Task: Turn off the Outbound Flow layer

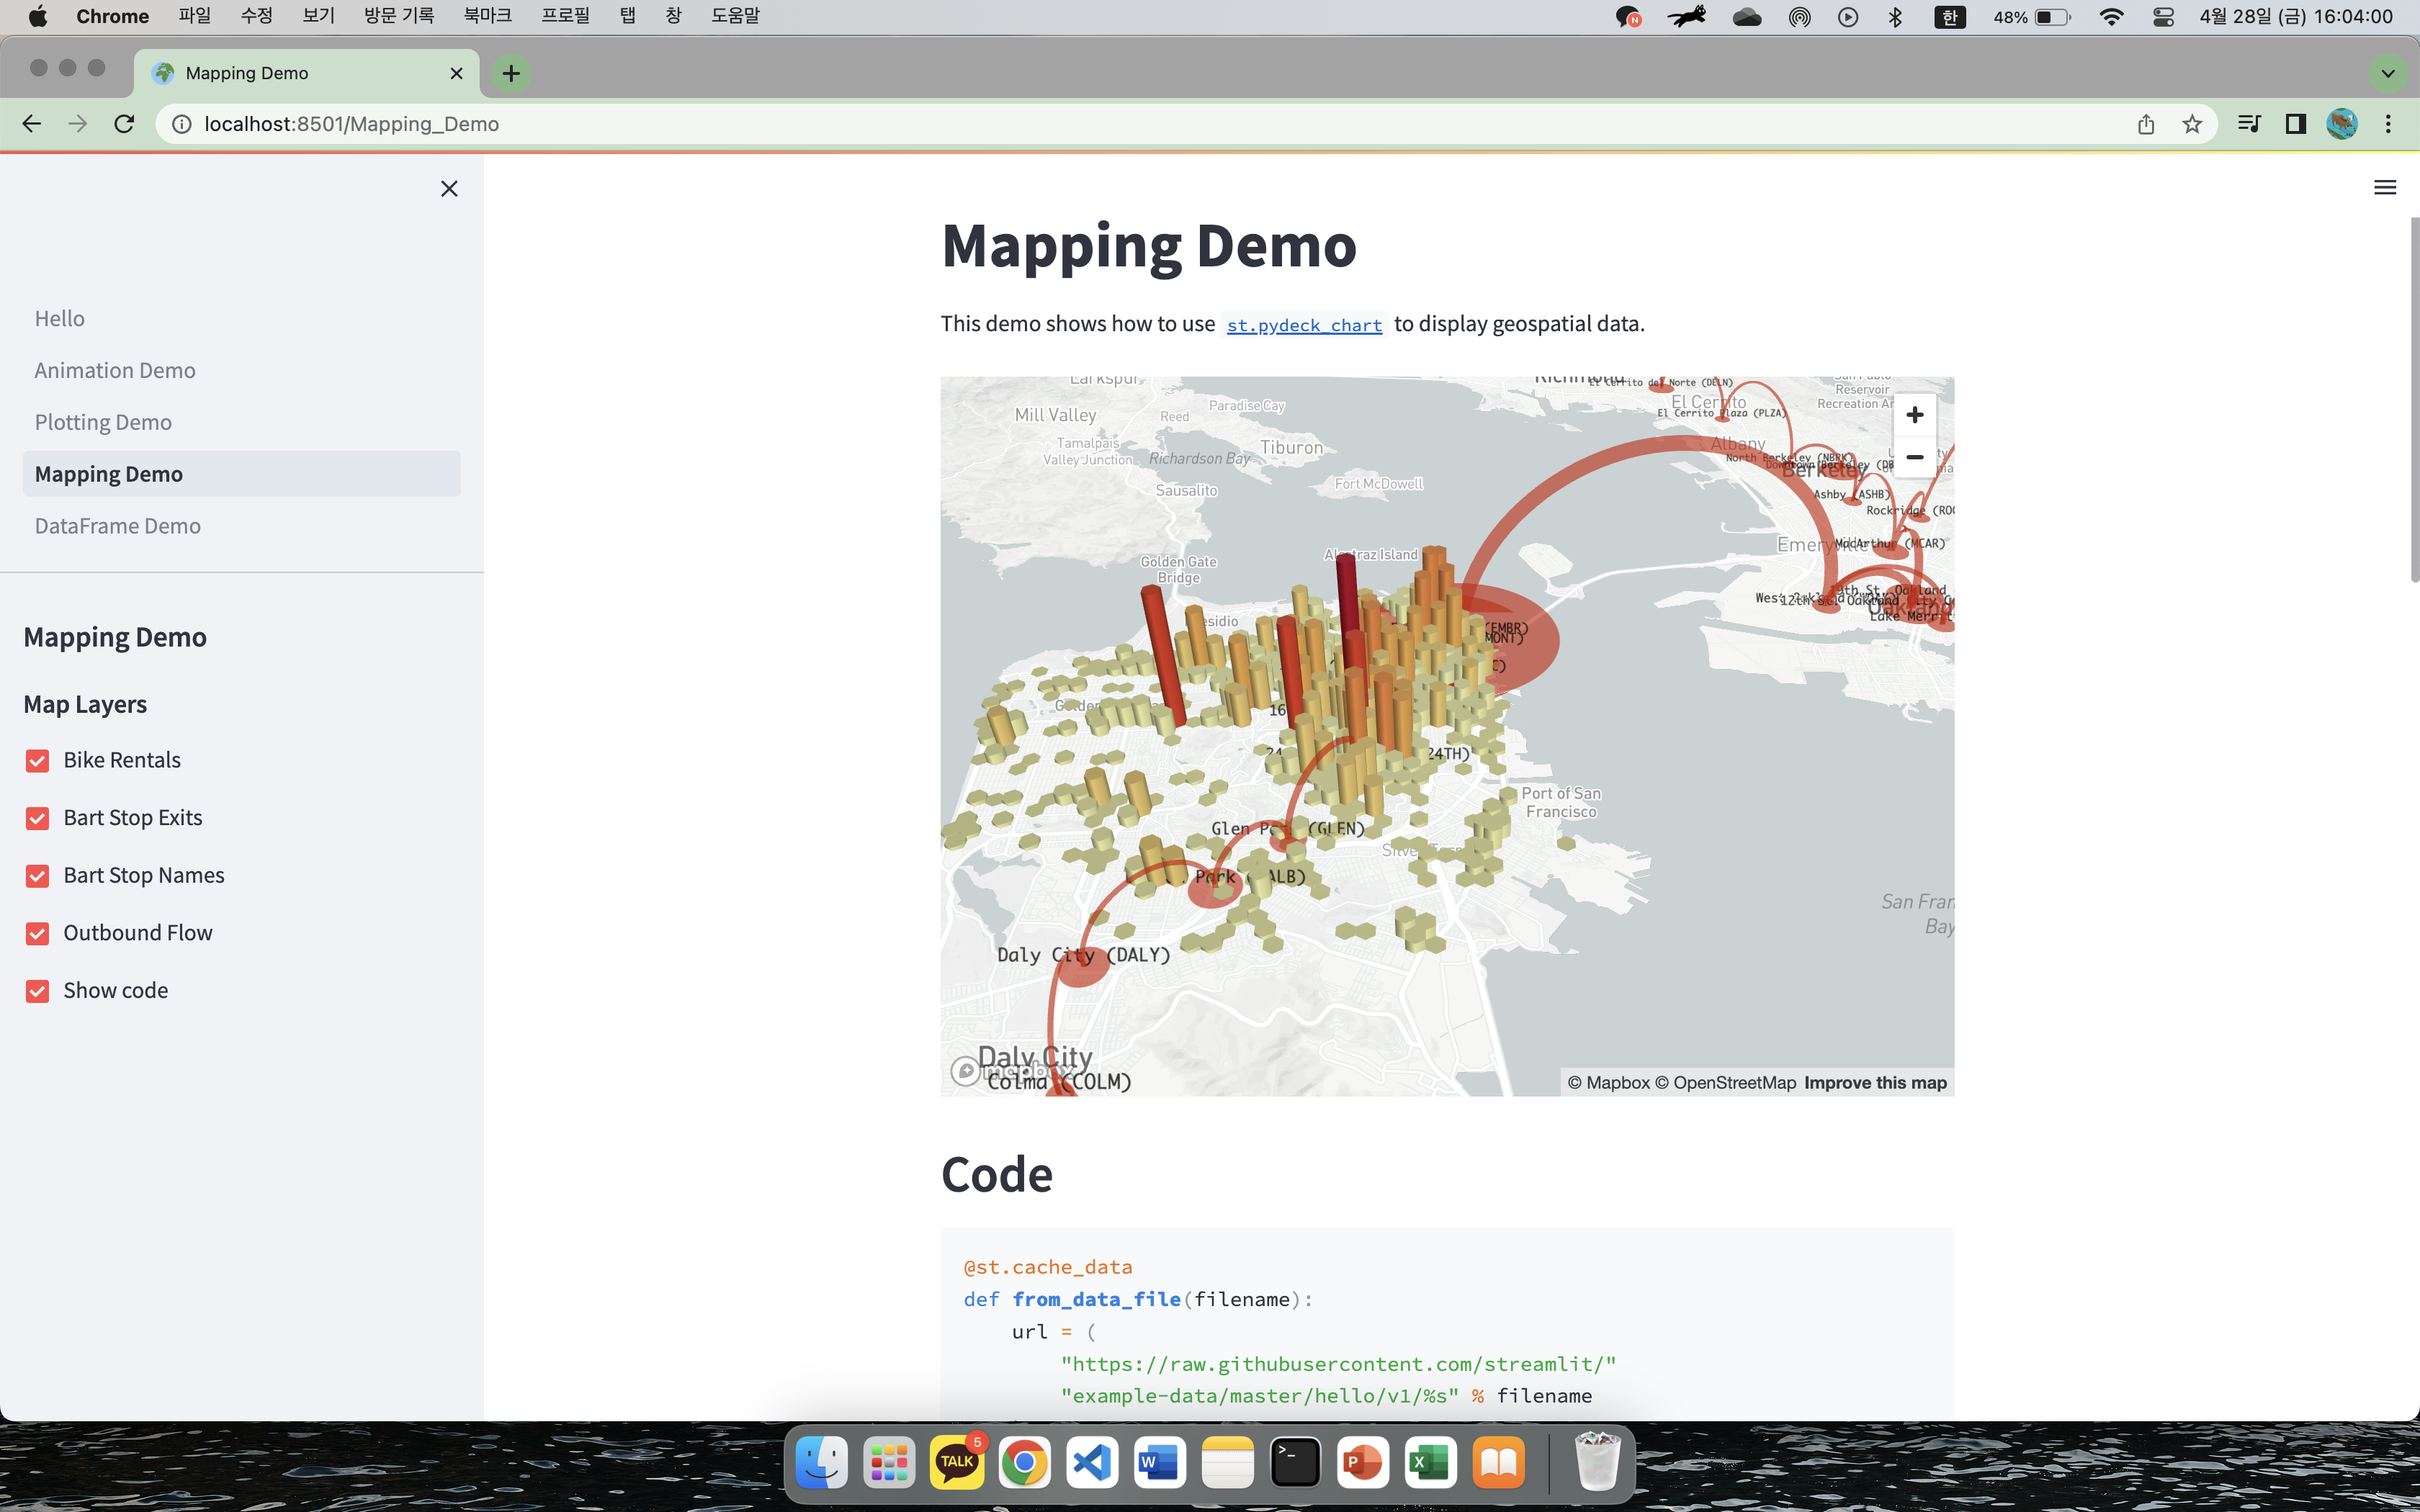Action: (38, 934)
